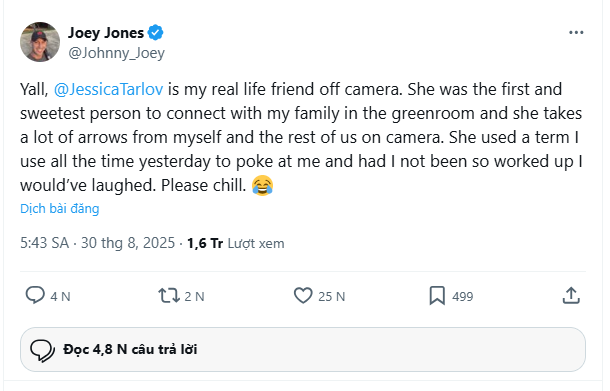Click the 2 N repost count
The image size is (610, 391).
click(194, 297)
